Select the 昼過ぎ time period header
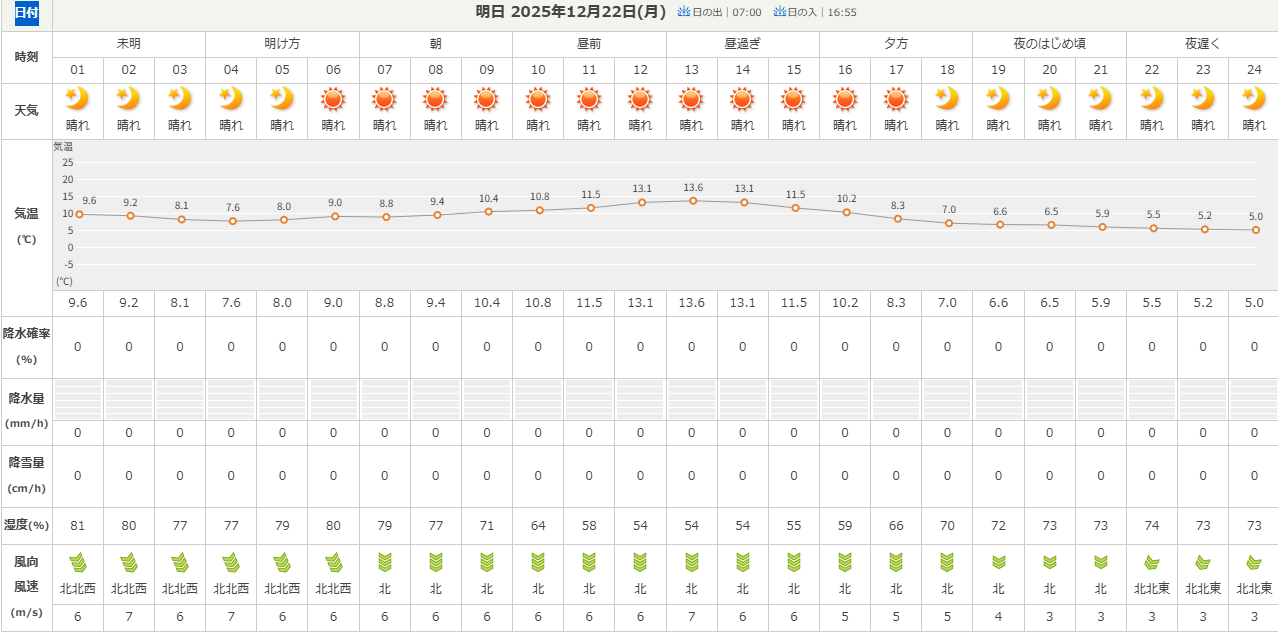Image resolution: width=1278 pixels, height=633 pixels. (x=742, y=44)
